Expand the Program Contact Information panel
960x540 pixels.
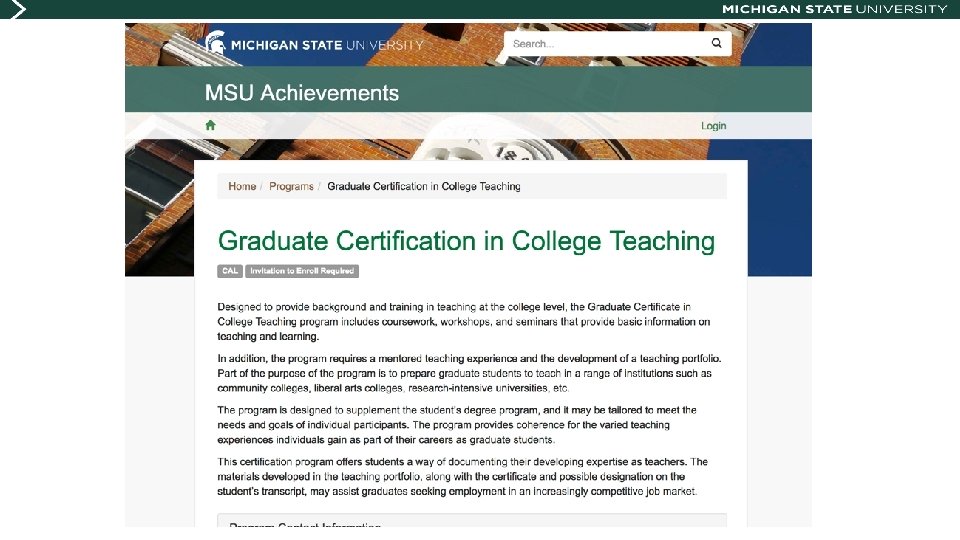point(472,522)
